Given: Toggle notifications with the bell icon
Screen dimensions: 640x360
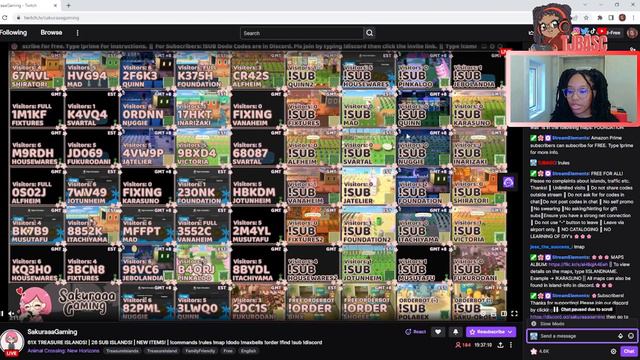Looking at the screenshot, I should click(456, 332).
